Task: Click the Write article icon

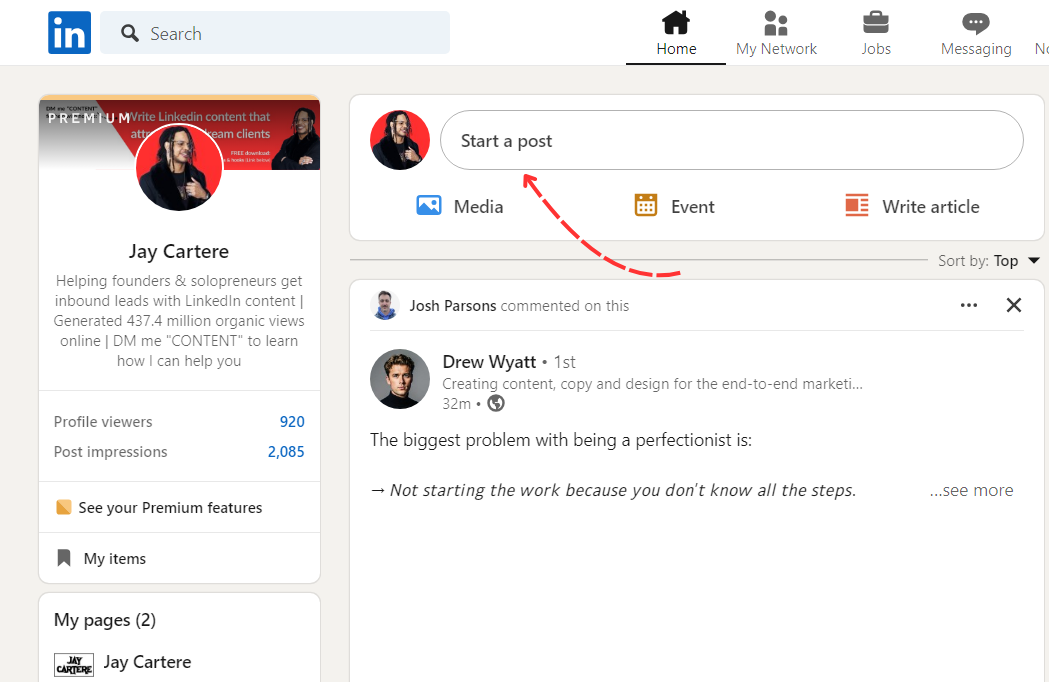Action: coord(856,205)
